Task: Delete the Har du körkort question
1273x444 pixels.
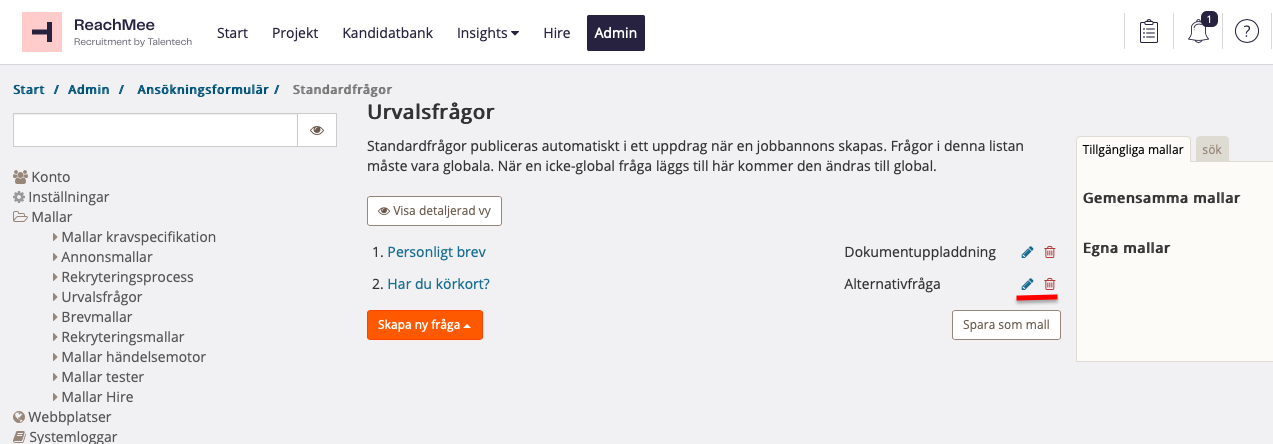Action: tap(1049, 285)
